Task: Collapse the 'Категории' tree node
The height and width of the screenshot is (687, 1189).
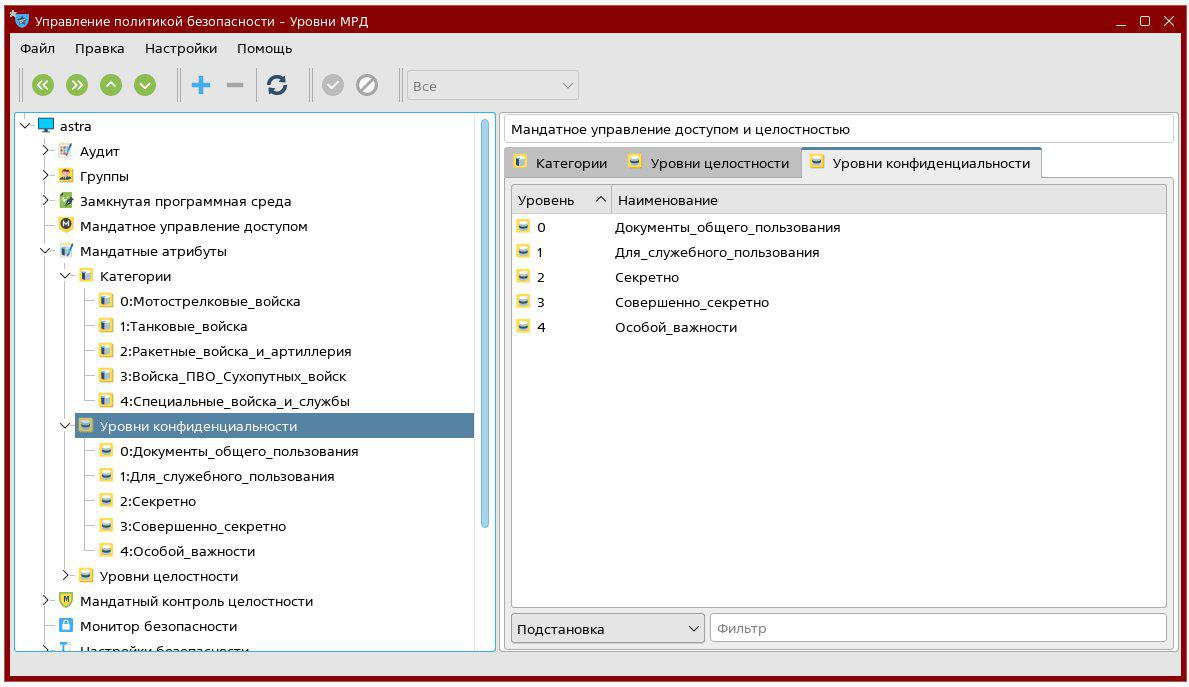Action: 66,276
